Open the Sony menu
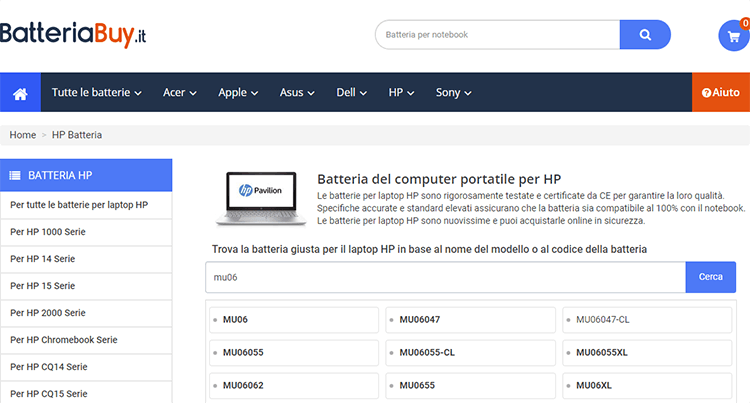Image resolution: width=750 pixels, height=403 pixels. 453,92
